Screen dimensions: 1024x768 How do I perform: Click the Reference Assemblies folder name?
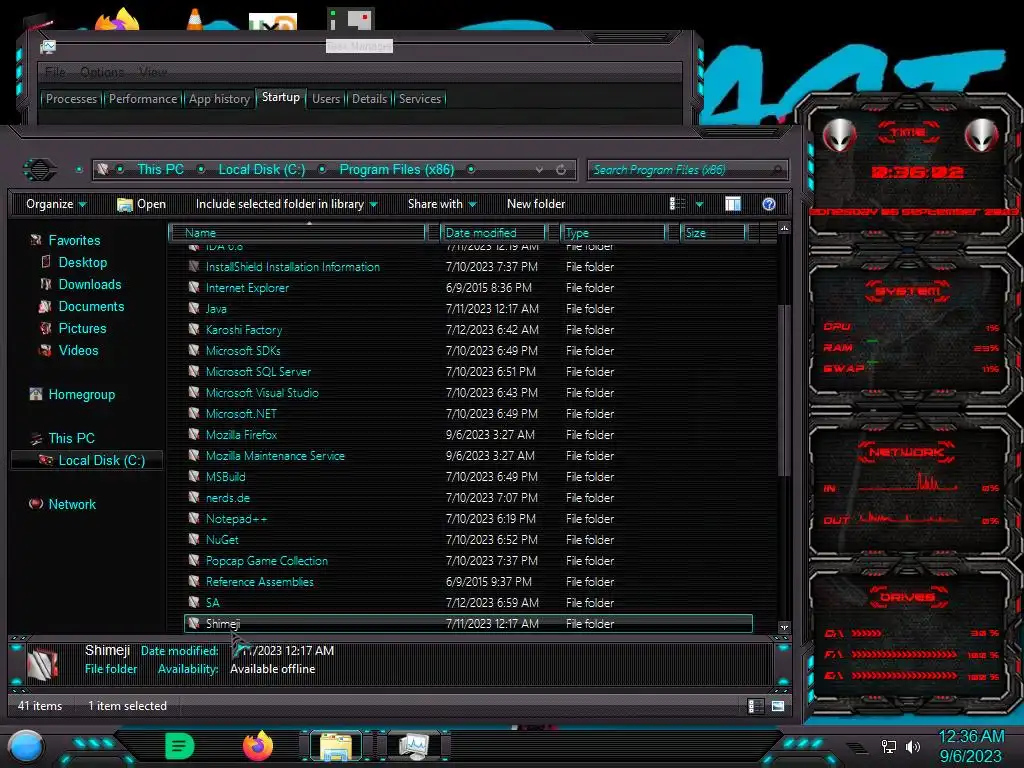coord(259,582)
